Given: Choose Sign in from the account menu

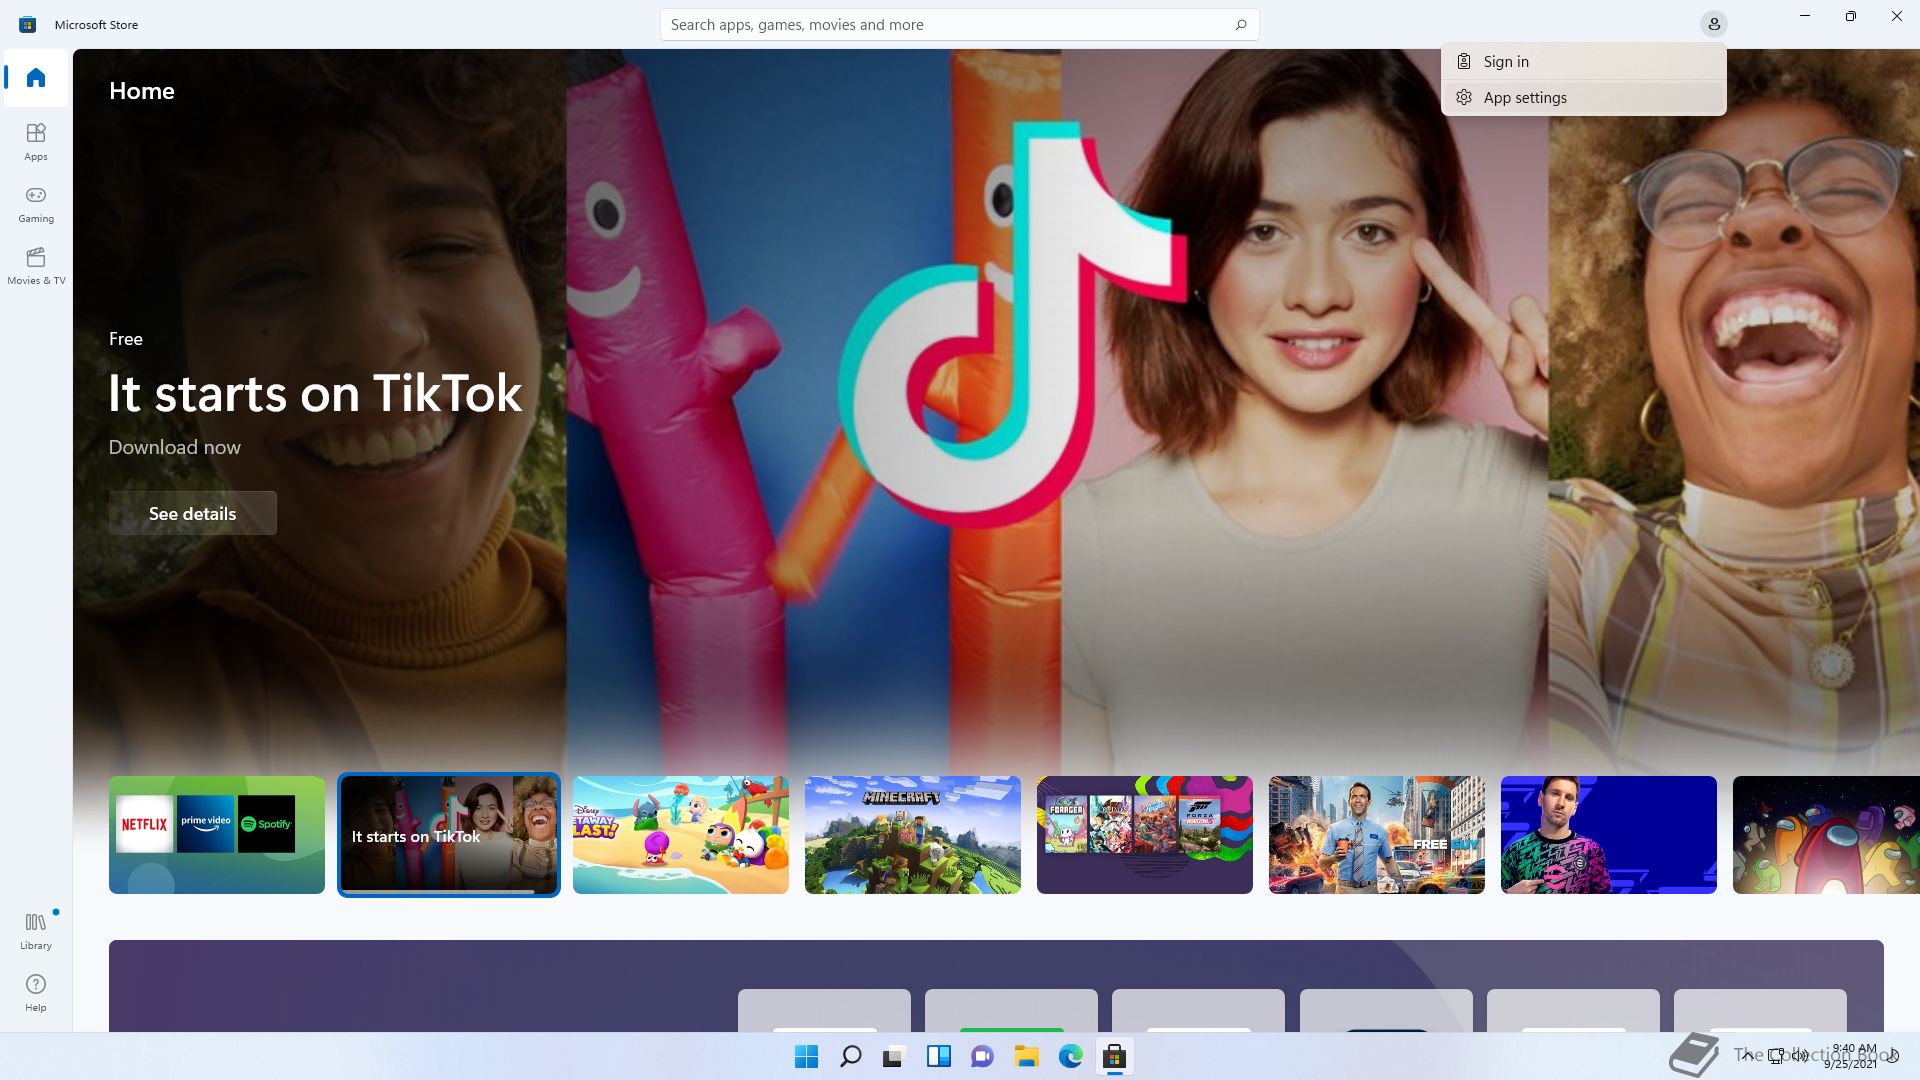Looking at the screenshot, I should pyautogui.click(x=1583, y=61).
